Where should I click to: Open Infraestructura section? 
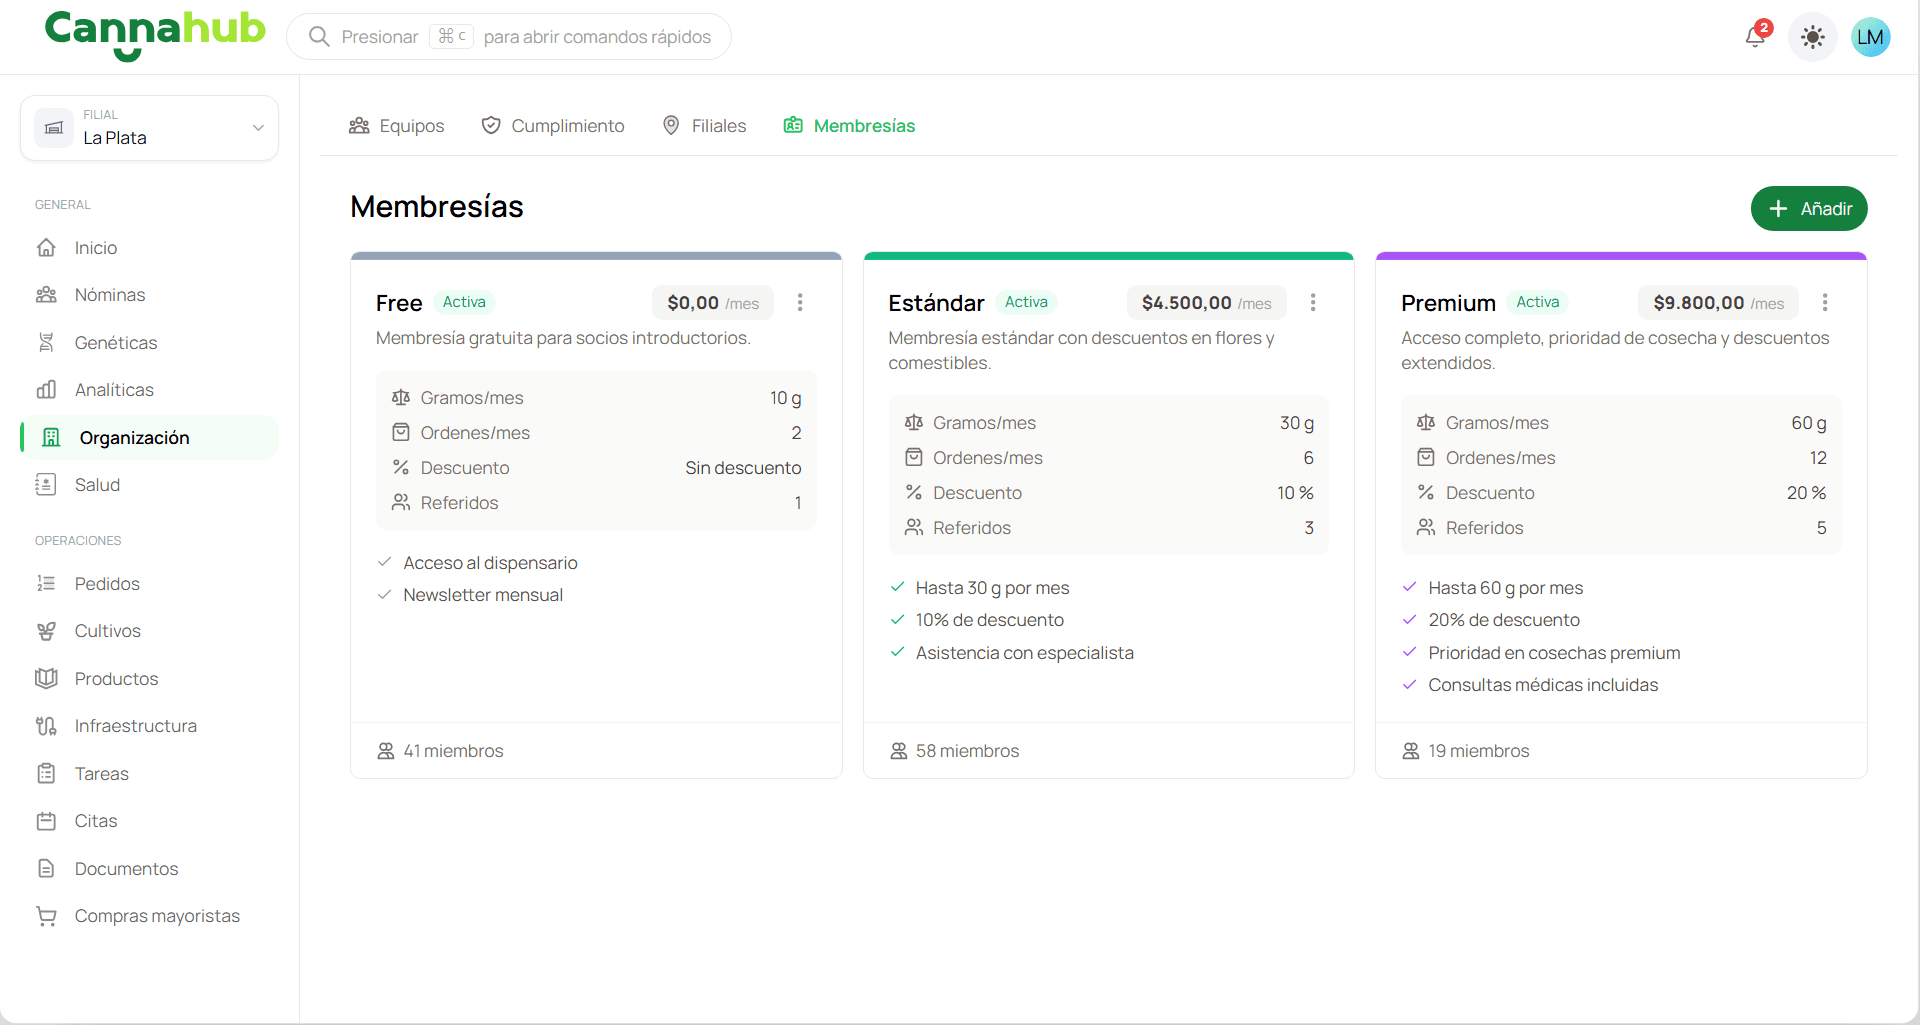(149, 726)
